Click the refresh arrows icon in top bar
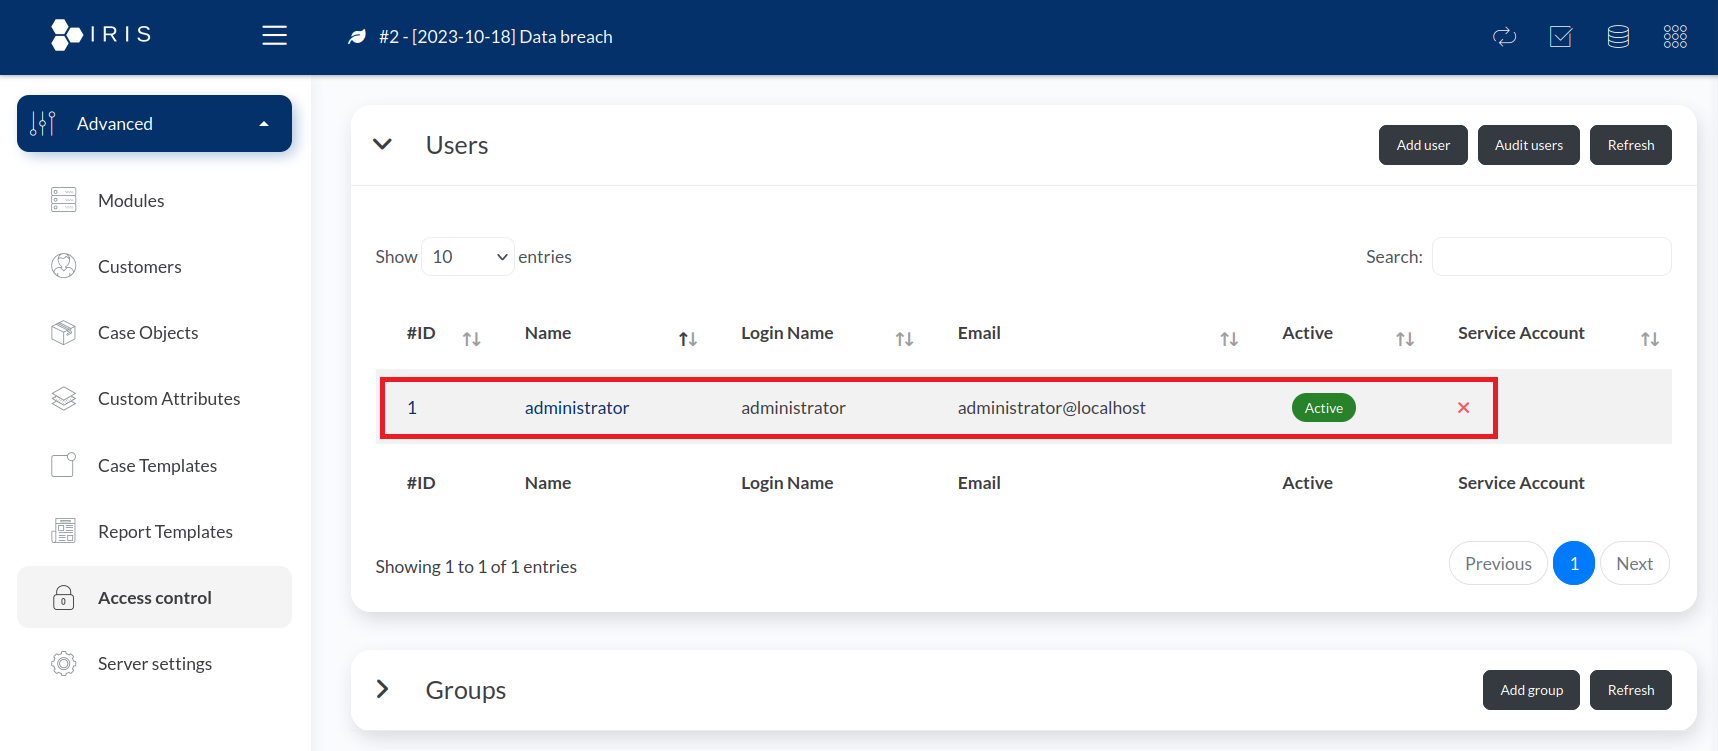 (1504, 37)
